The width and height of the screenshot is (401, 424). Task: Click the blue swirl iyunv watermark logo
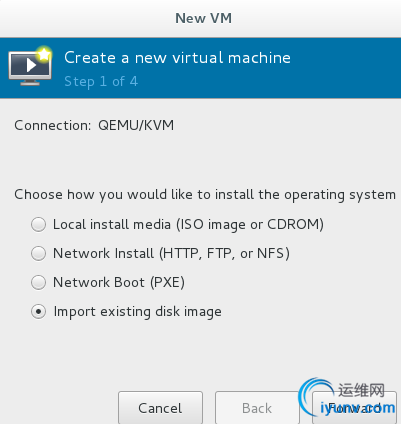point(316,396)
